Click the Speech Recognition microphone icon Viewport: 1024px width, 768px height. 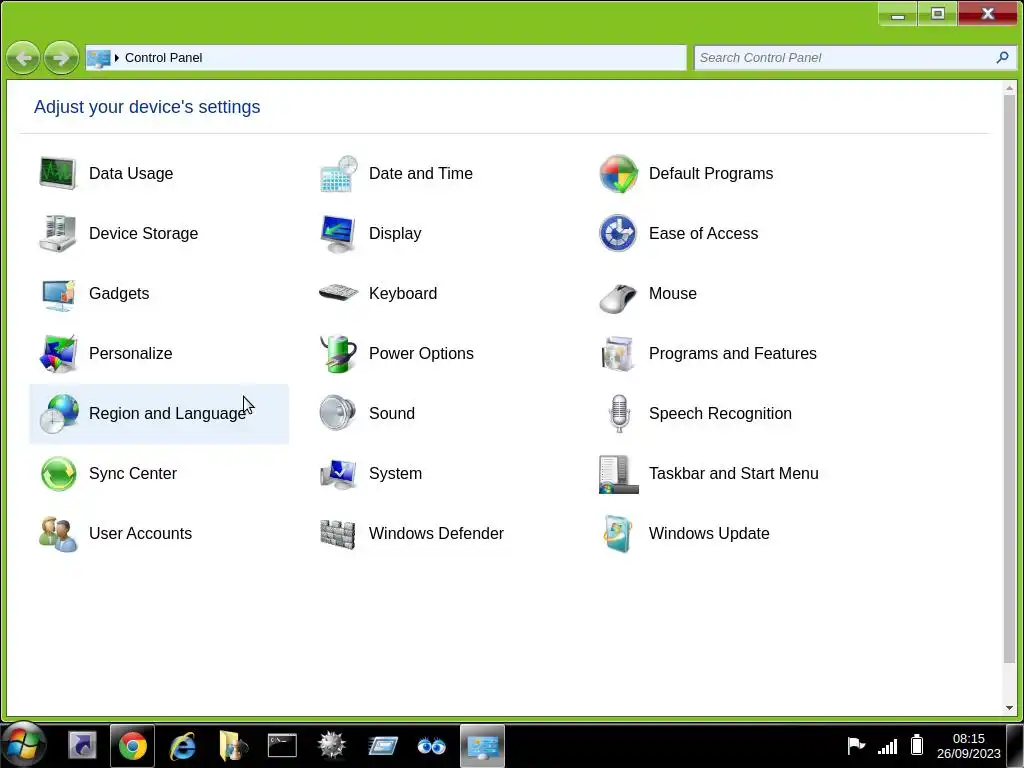tap(618, 413)
